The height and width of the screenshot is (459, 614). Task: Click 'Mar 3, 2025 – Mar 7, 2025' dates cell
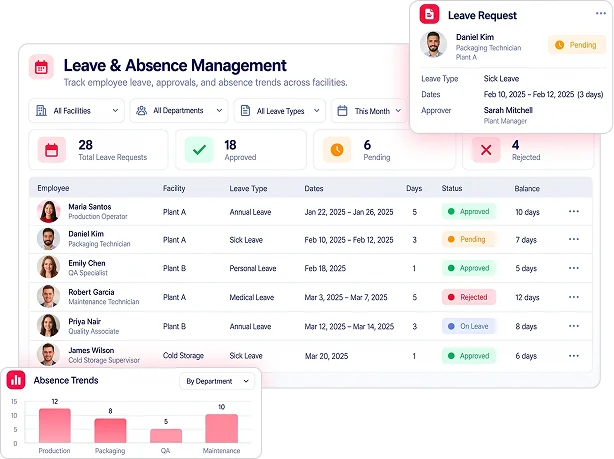coord(346,297)
